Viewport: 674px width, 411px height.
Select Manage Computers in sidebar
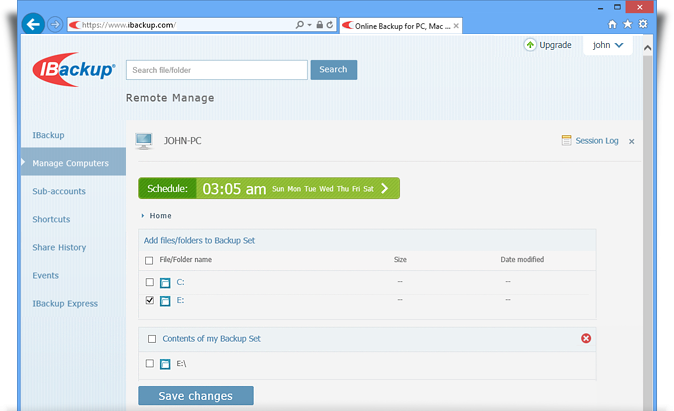[73, 163]
